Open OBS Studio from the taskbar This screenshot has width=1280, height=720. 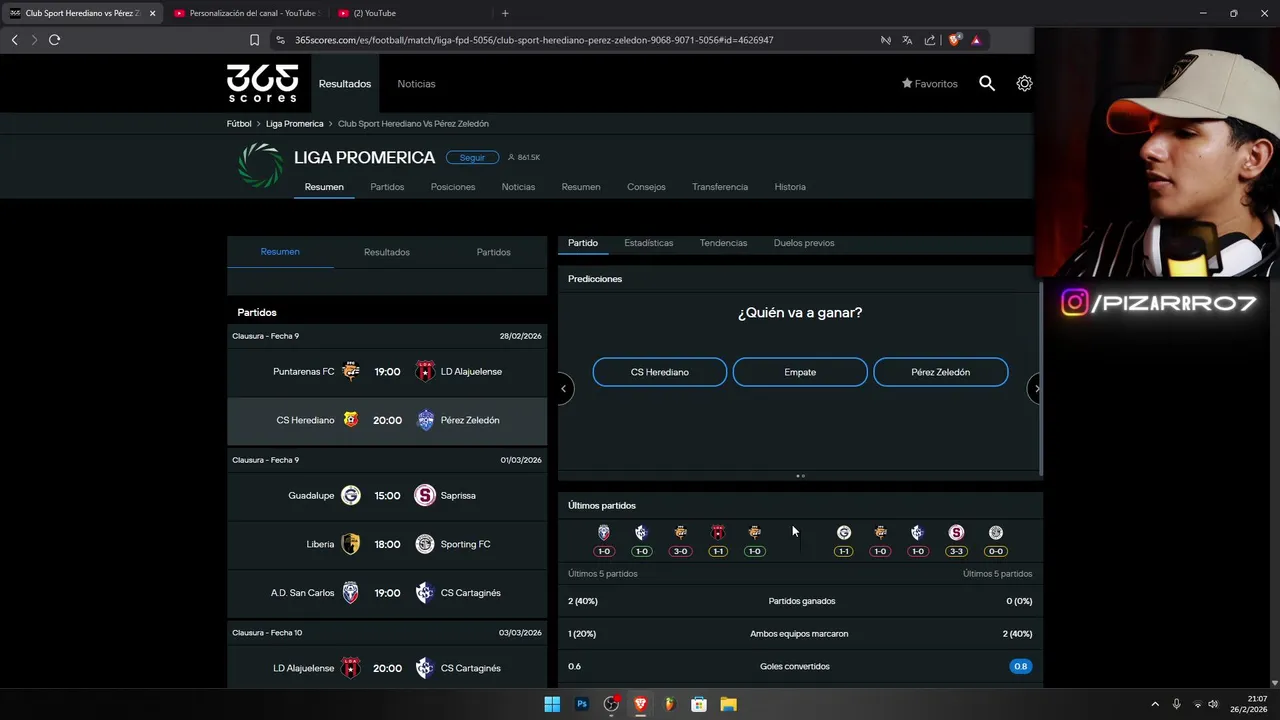[x=611, y=704]
